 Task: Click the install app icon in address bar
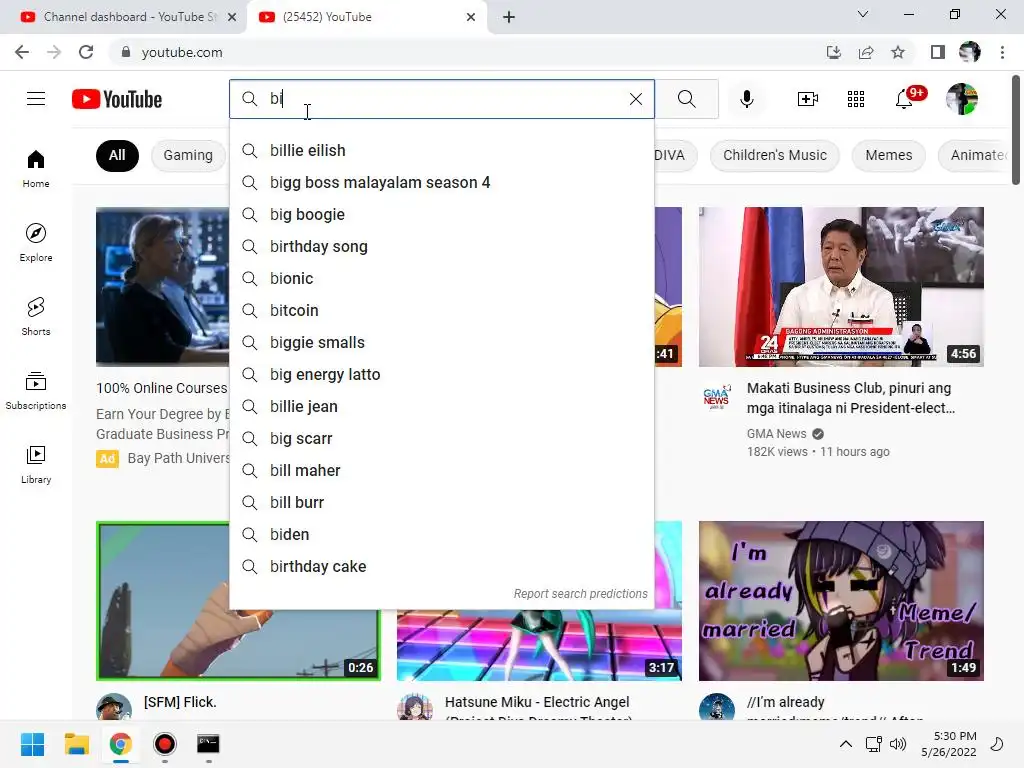coord(834,52)
